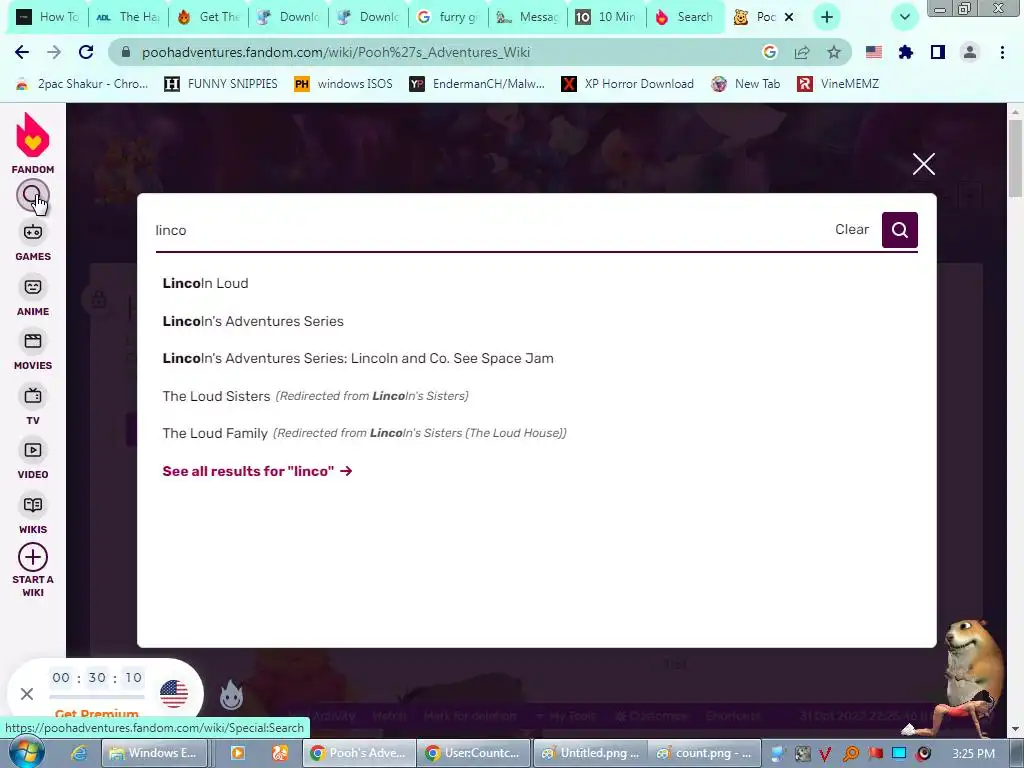The width and height of the screenshot is (1024, 768).
Task: Close the active Pooh tab
Action: [789, 17]
